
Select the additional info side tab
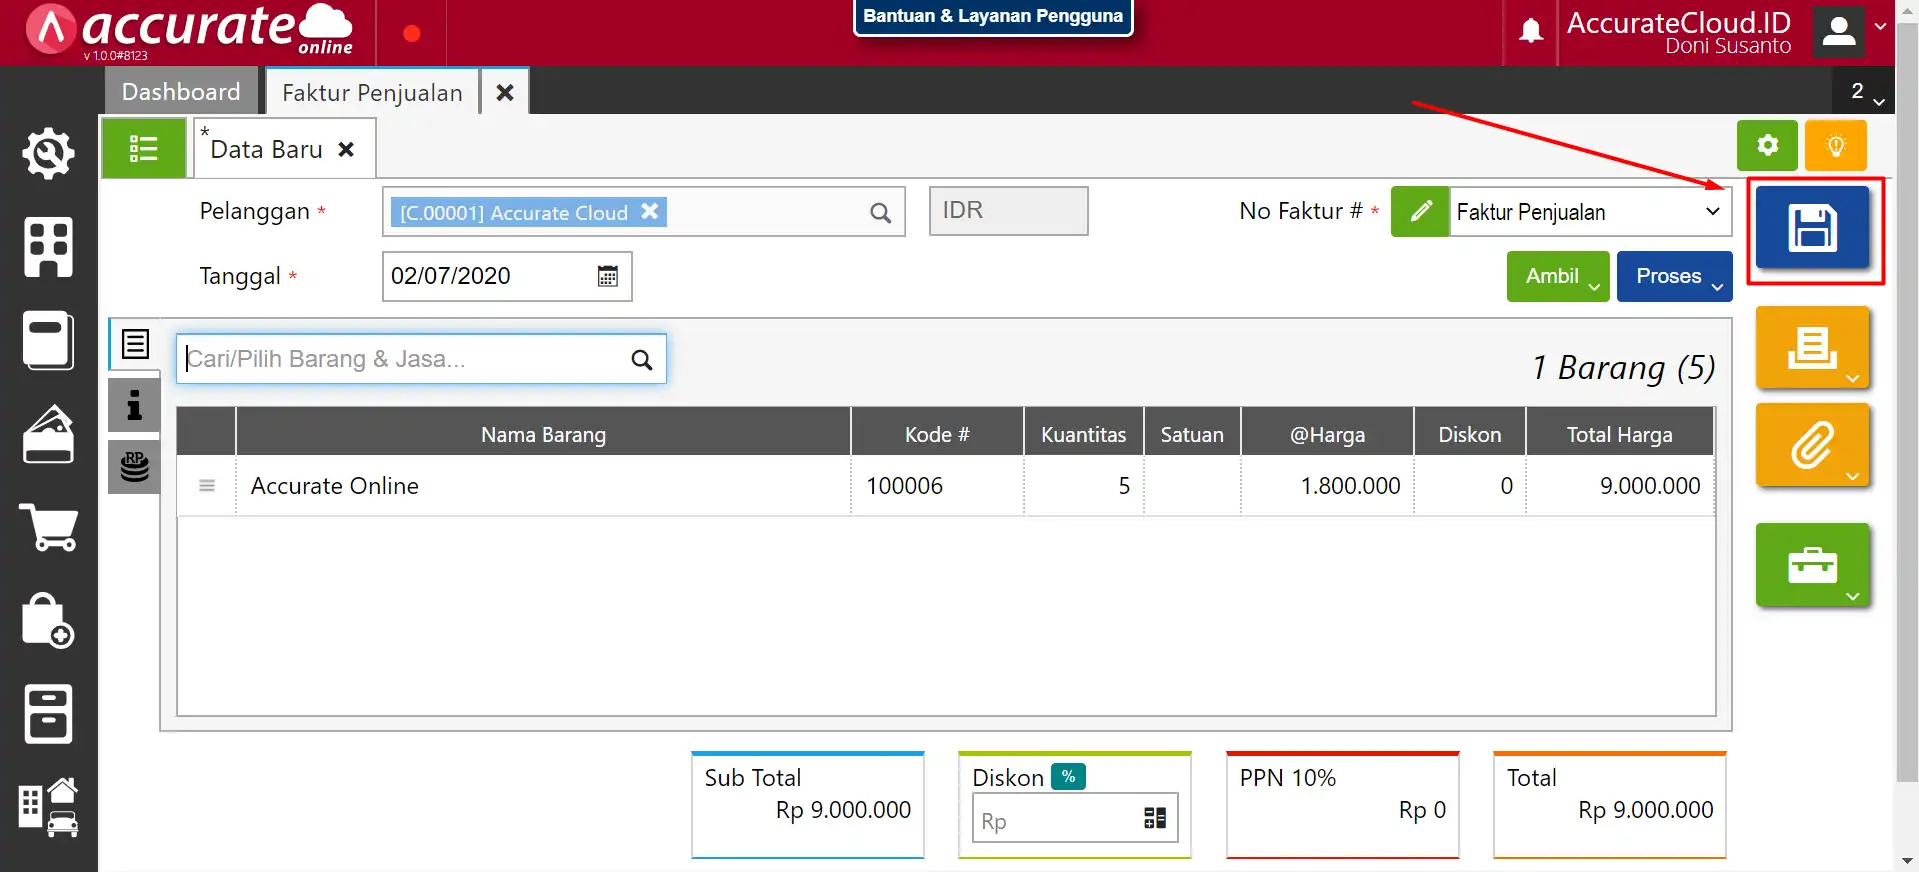134,405
